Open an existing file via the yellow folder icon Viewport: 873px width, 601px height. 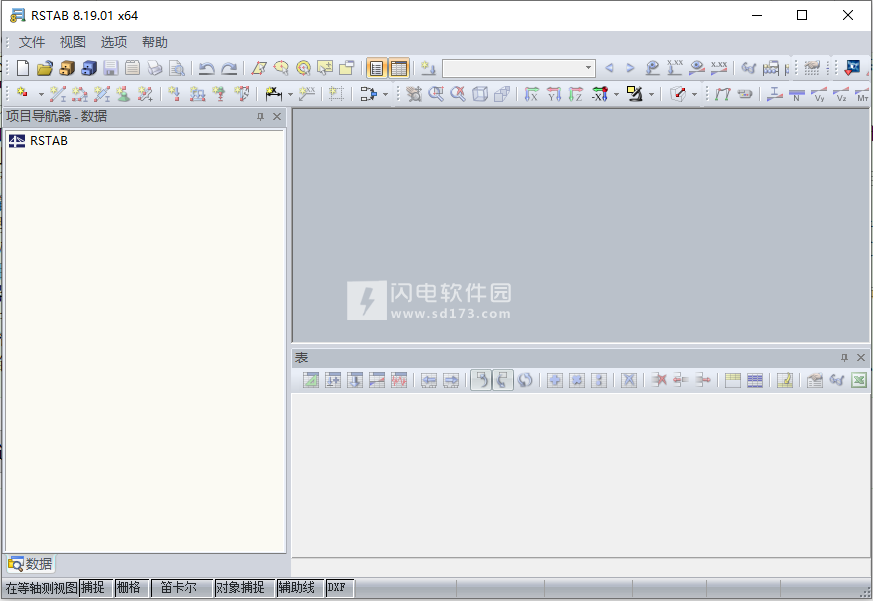(x=45, y=68)
